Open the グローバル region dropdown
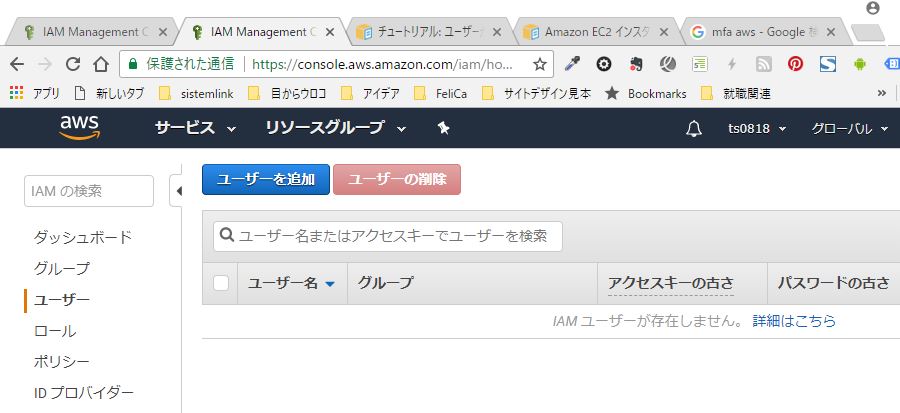 pyautogui.click(x=850, y=128)
